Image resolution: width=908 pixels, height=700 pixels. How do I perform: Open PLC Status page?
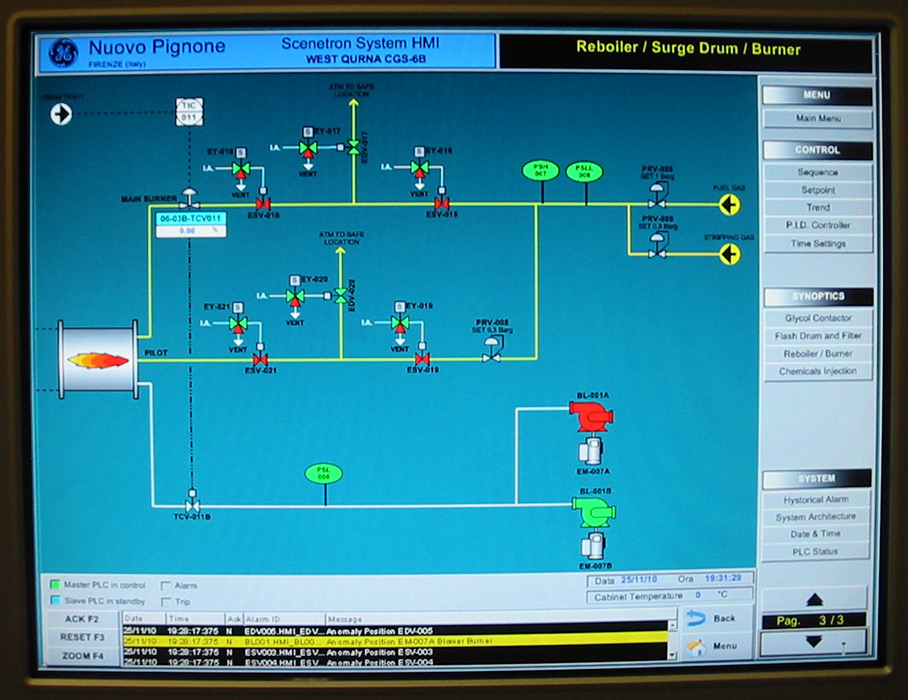pyautogui.click(x=816, y=552)
